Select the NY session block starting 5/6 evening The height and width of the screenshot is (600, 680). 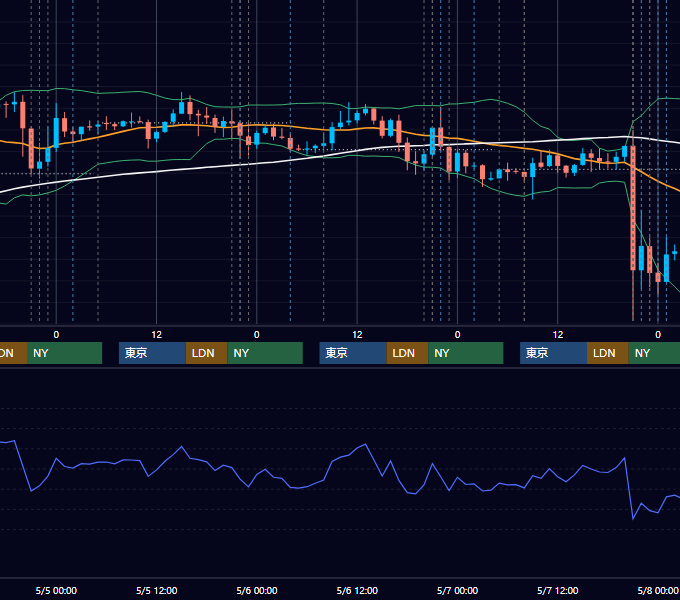466,353
